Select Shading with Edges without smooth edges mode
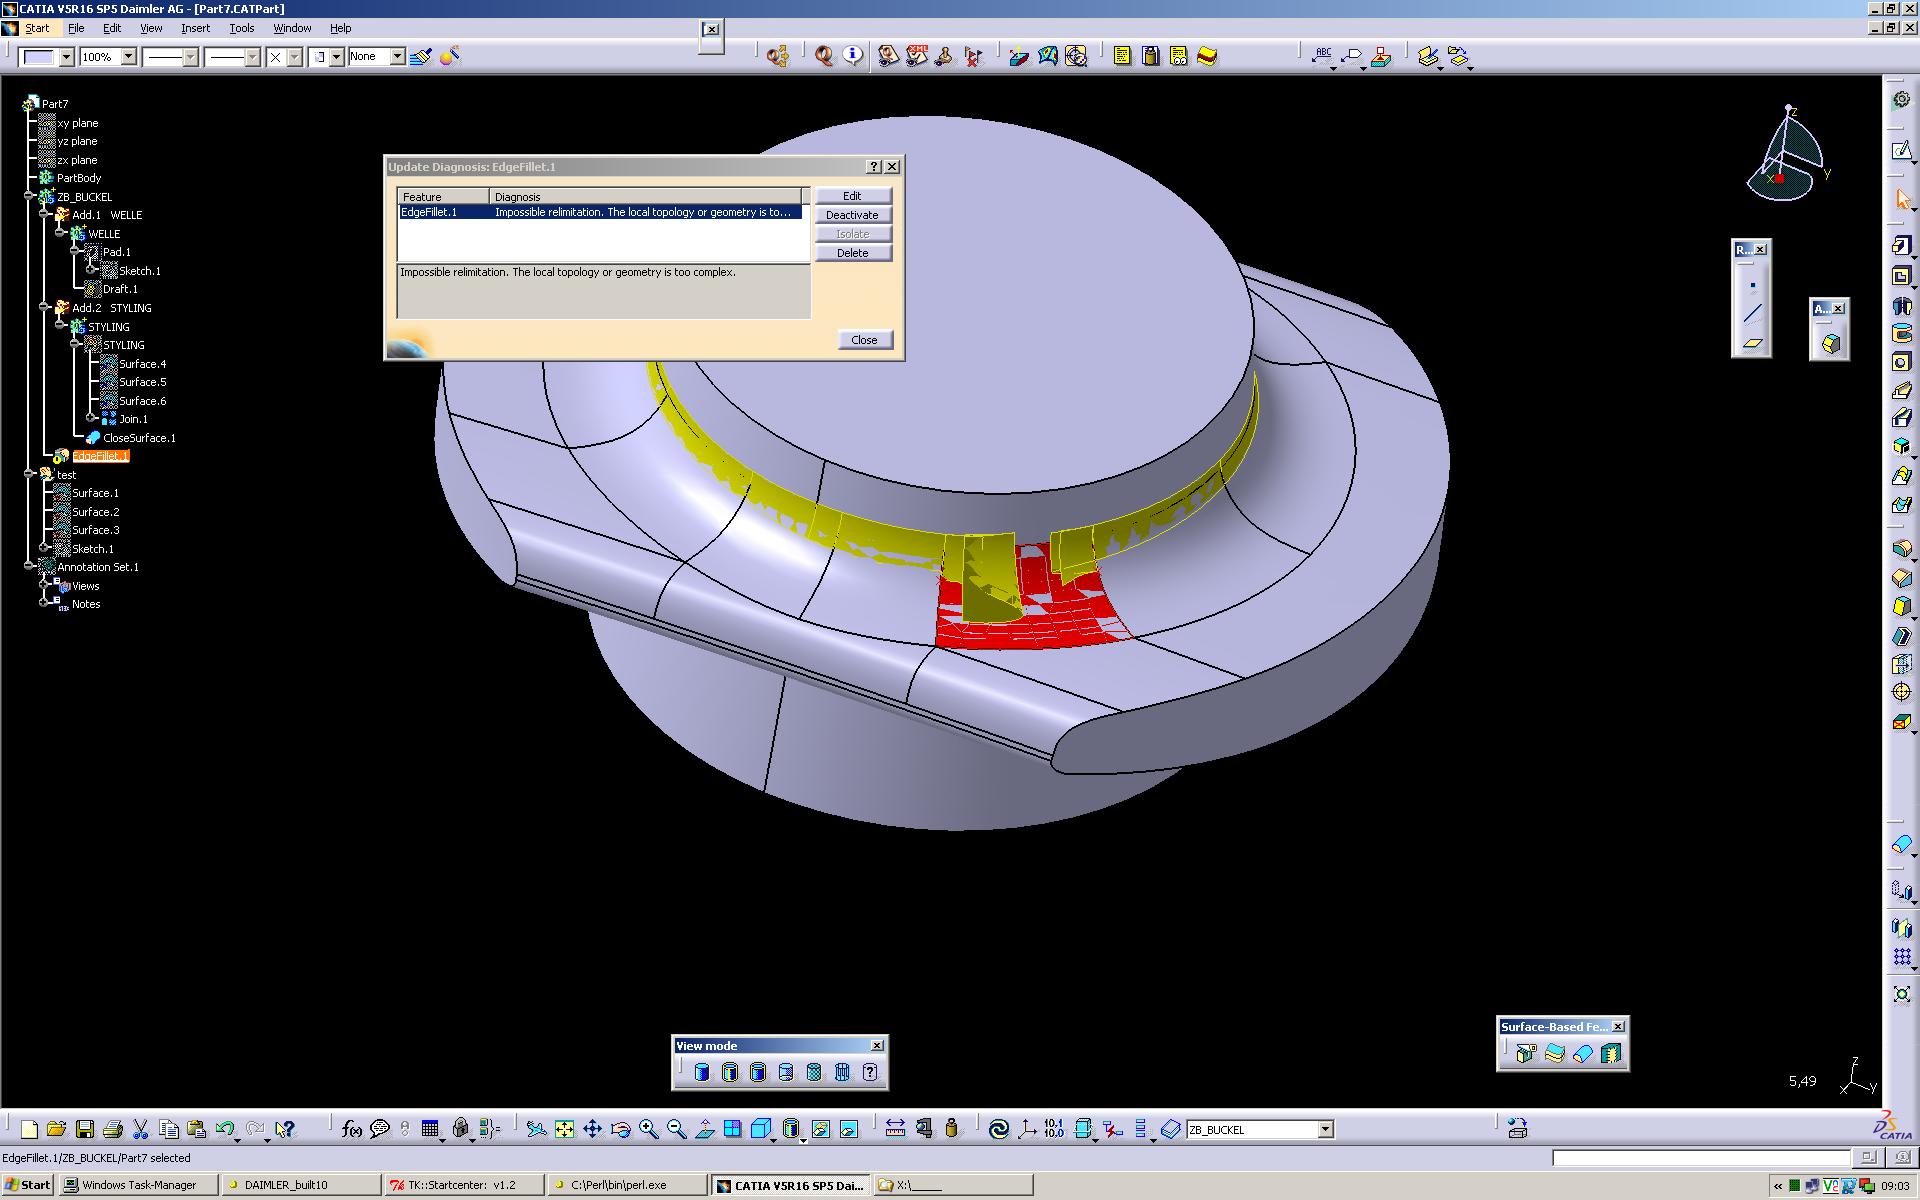 coord(757,1072)
